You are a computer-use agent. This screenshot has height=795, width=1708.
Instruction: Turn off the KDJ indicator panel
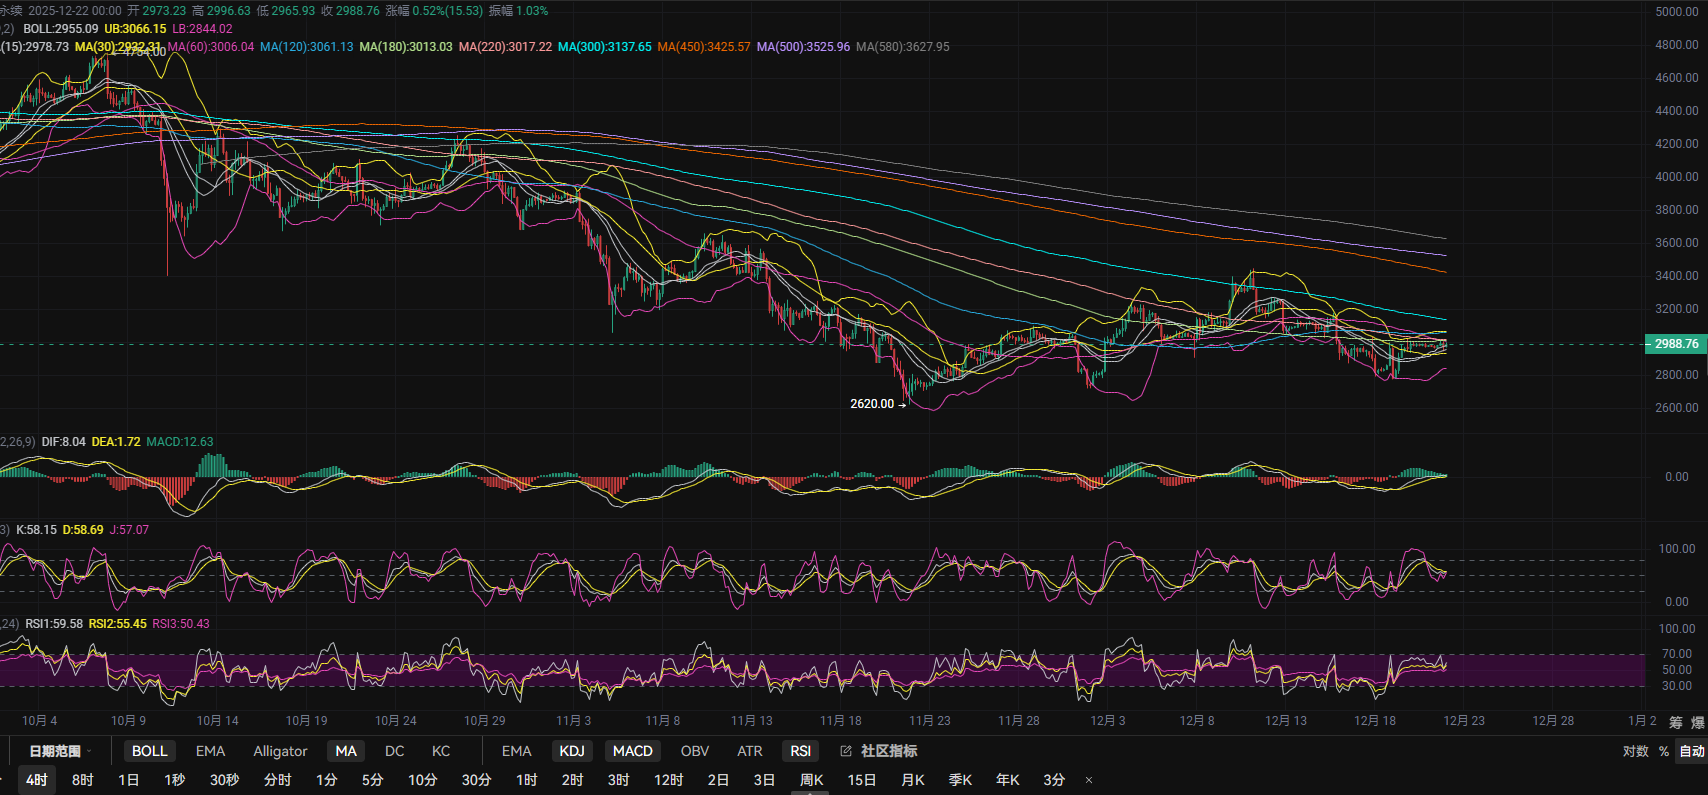(x=572, y=751)
